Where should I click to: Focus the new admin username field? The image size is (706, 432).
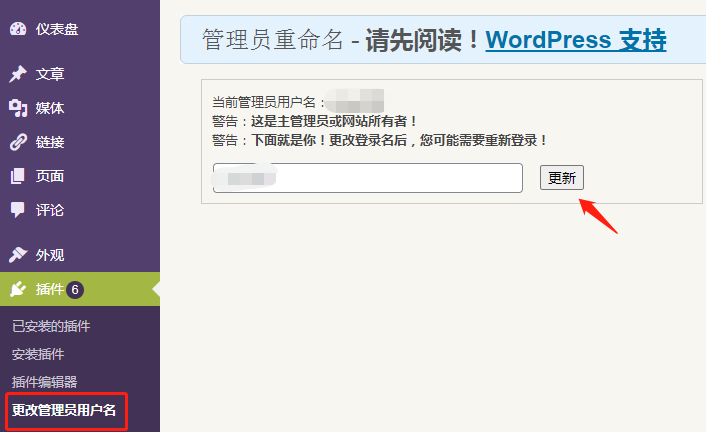(368, 178)
